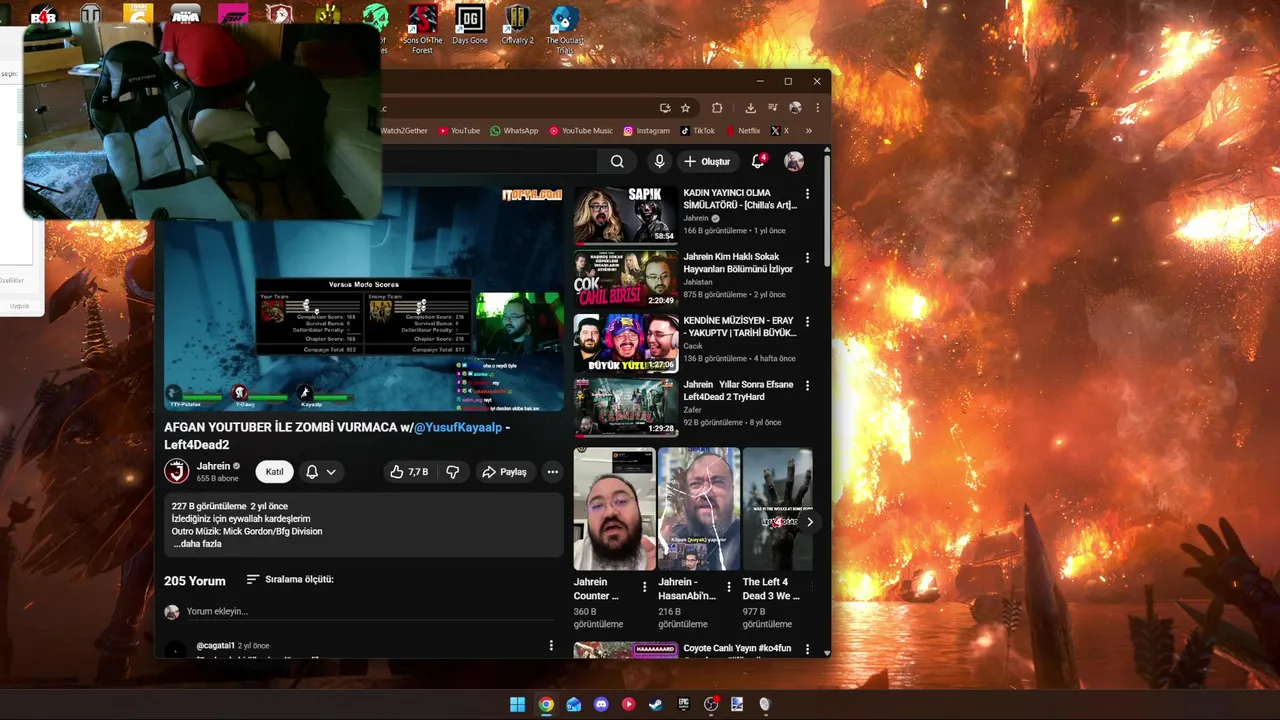Open Chrome downloads icon
Image resolution: width=1280 pixels, height=720 pixels.
(x=751, y=108)
